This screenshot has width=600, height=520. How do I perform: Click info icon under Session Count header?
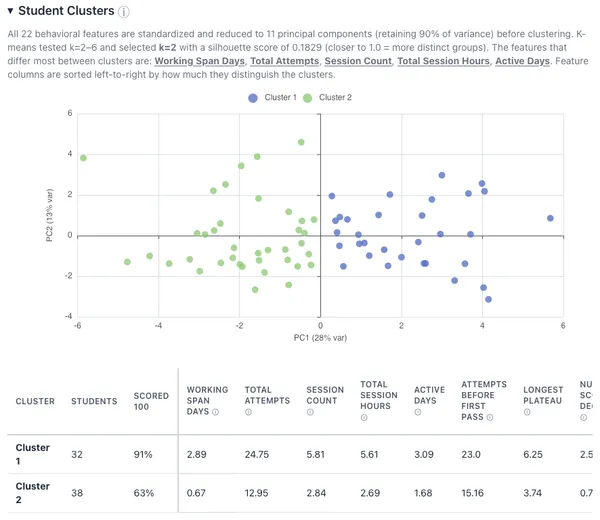click(x=310, y=412)
